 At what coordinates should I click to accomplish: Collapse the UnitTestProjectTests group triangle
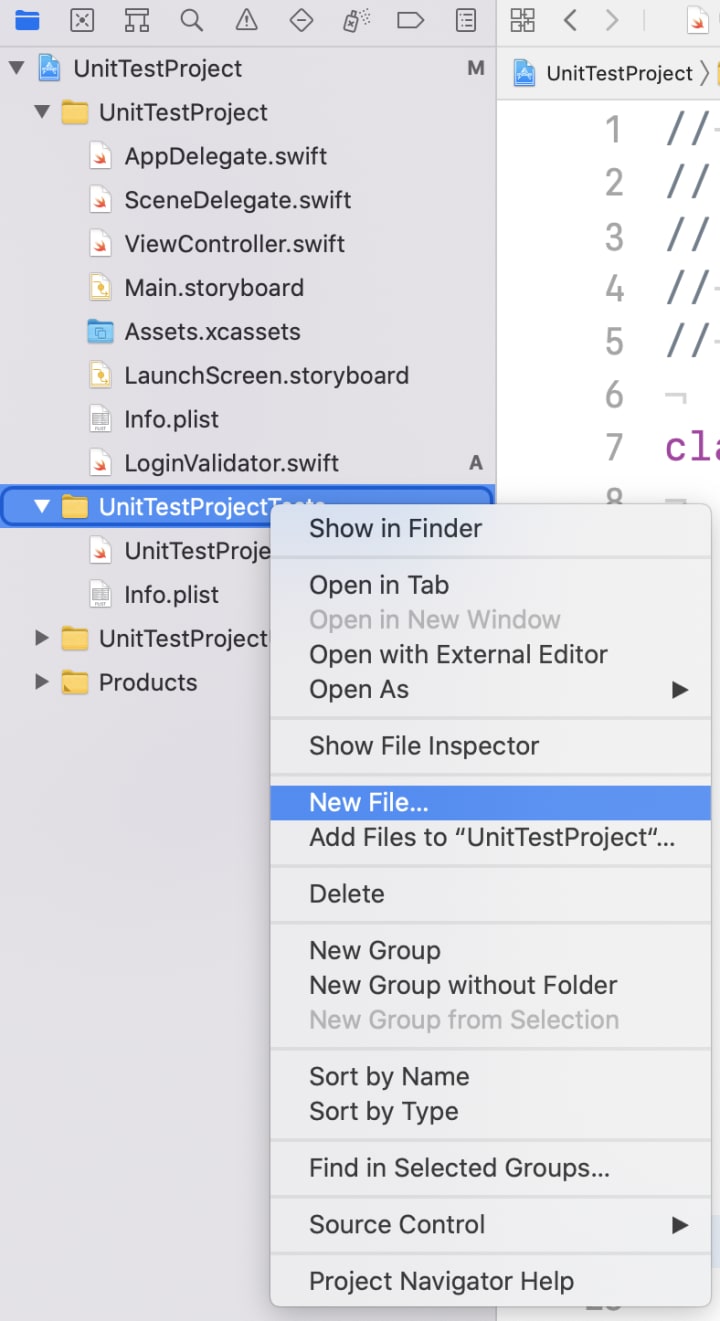pyautogui.click(x=42, y=507)
